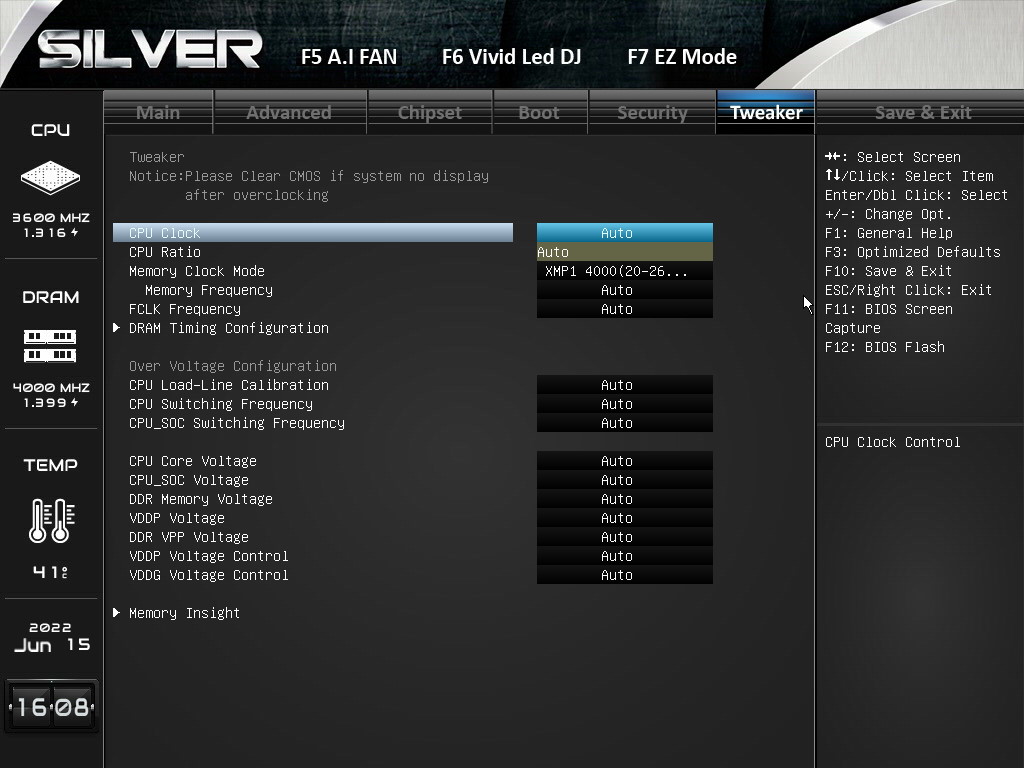Open CPU Load-Line Calibration value dropdown

point(624,385)
